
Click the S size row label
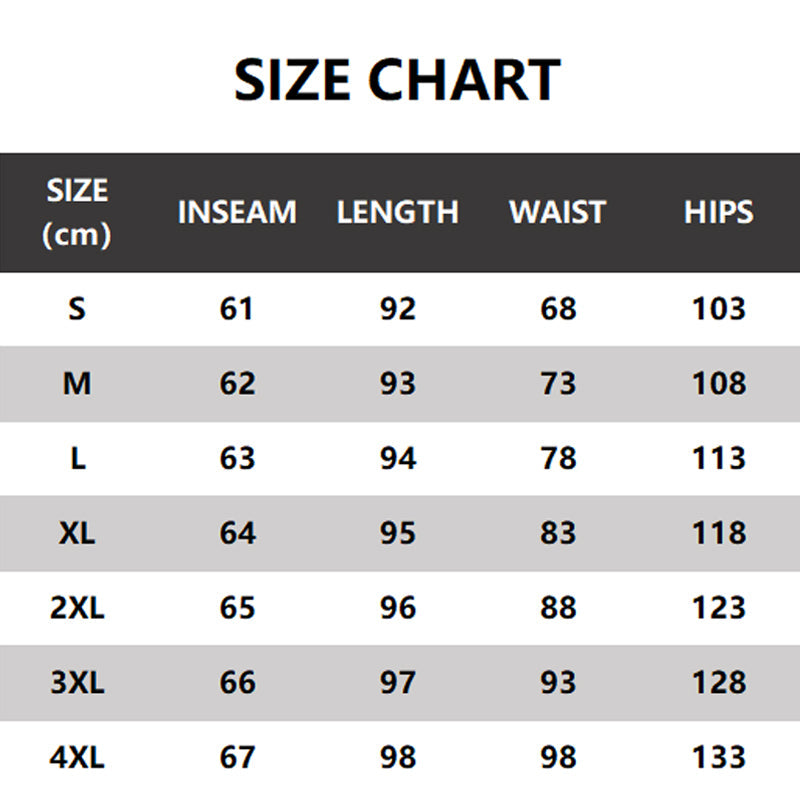[x=77, y=308]
